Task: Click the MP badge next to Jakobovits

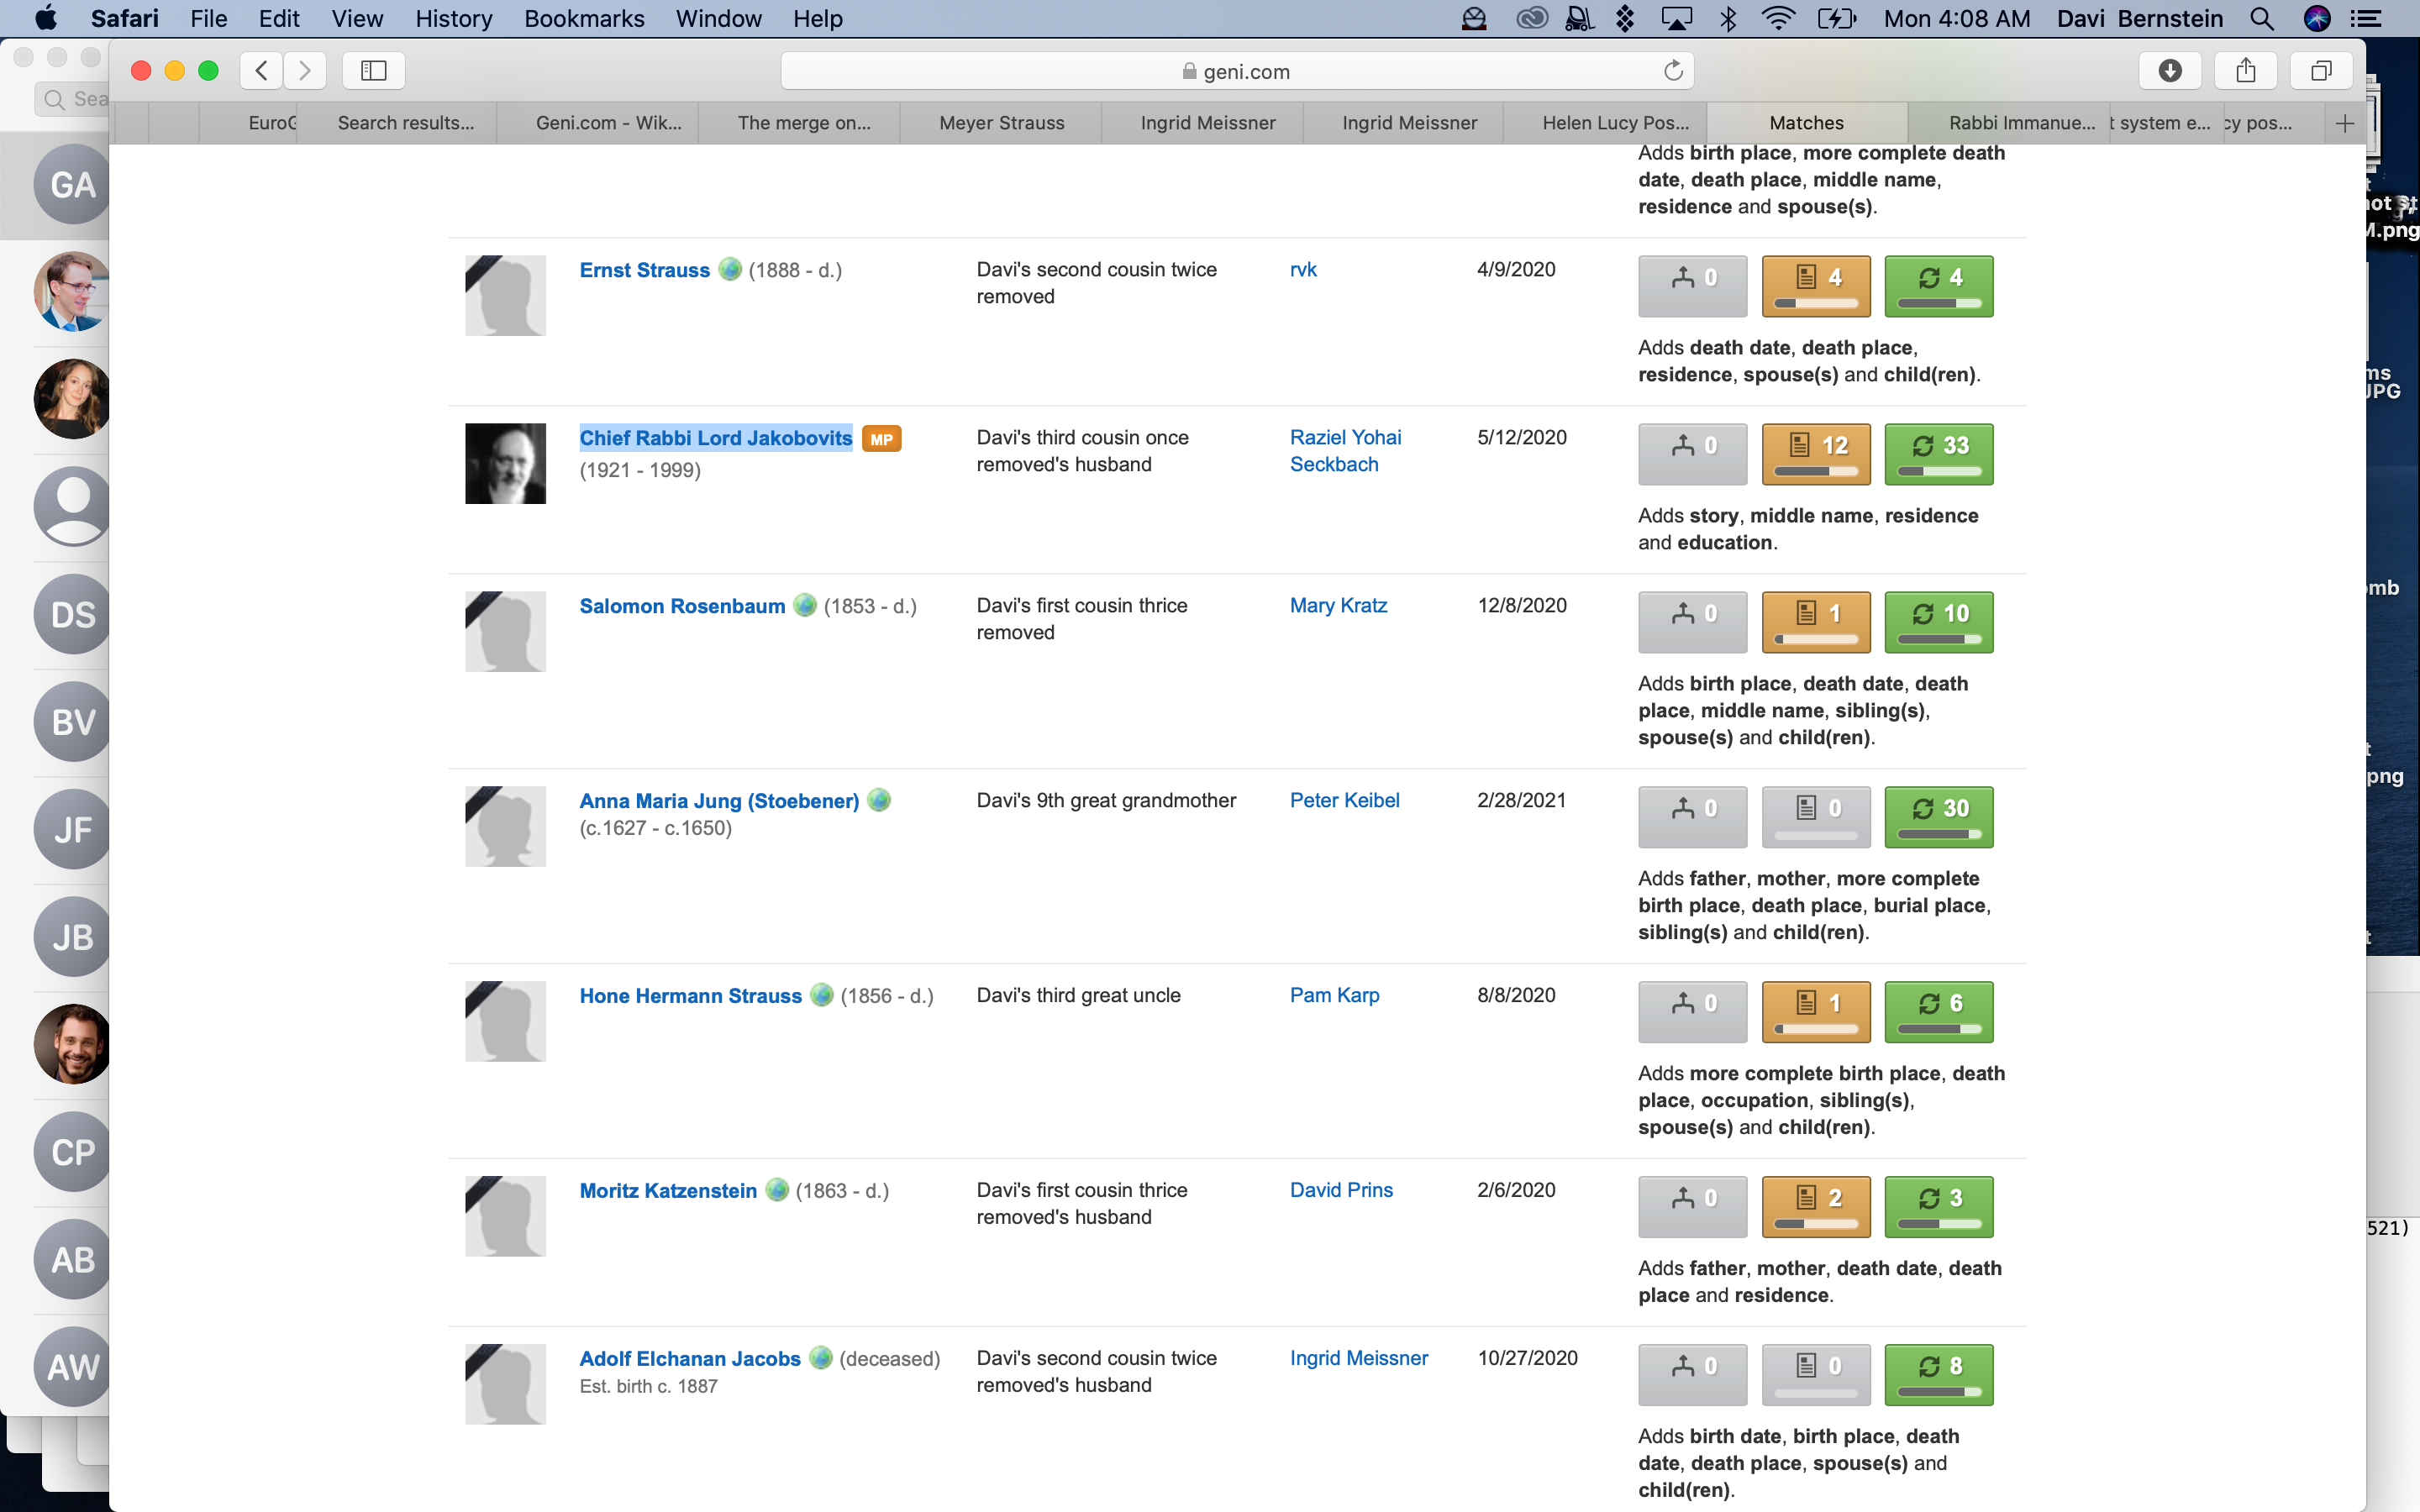Action: (881, 439)
